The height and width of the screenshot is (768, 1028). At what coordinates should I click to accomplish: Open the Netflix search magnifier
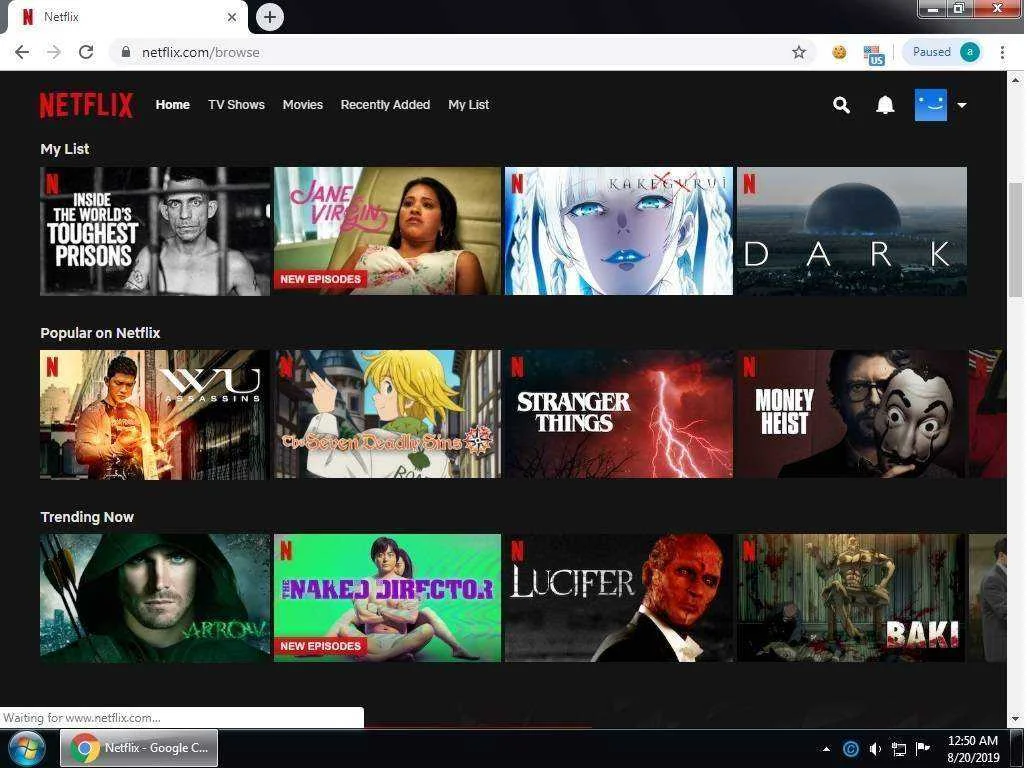pyautogui.click(x=841, y=105)
